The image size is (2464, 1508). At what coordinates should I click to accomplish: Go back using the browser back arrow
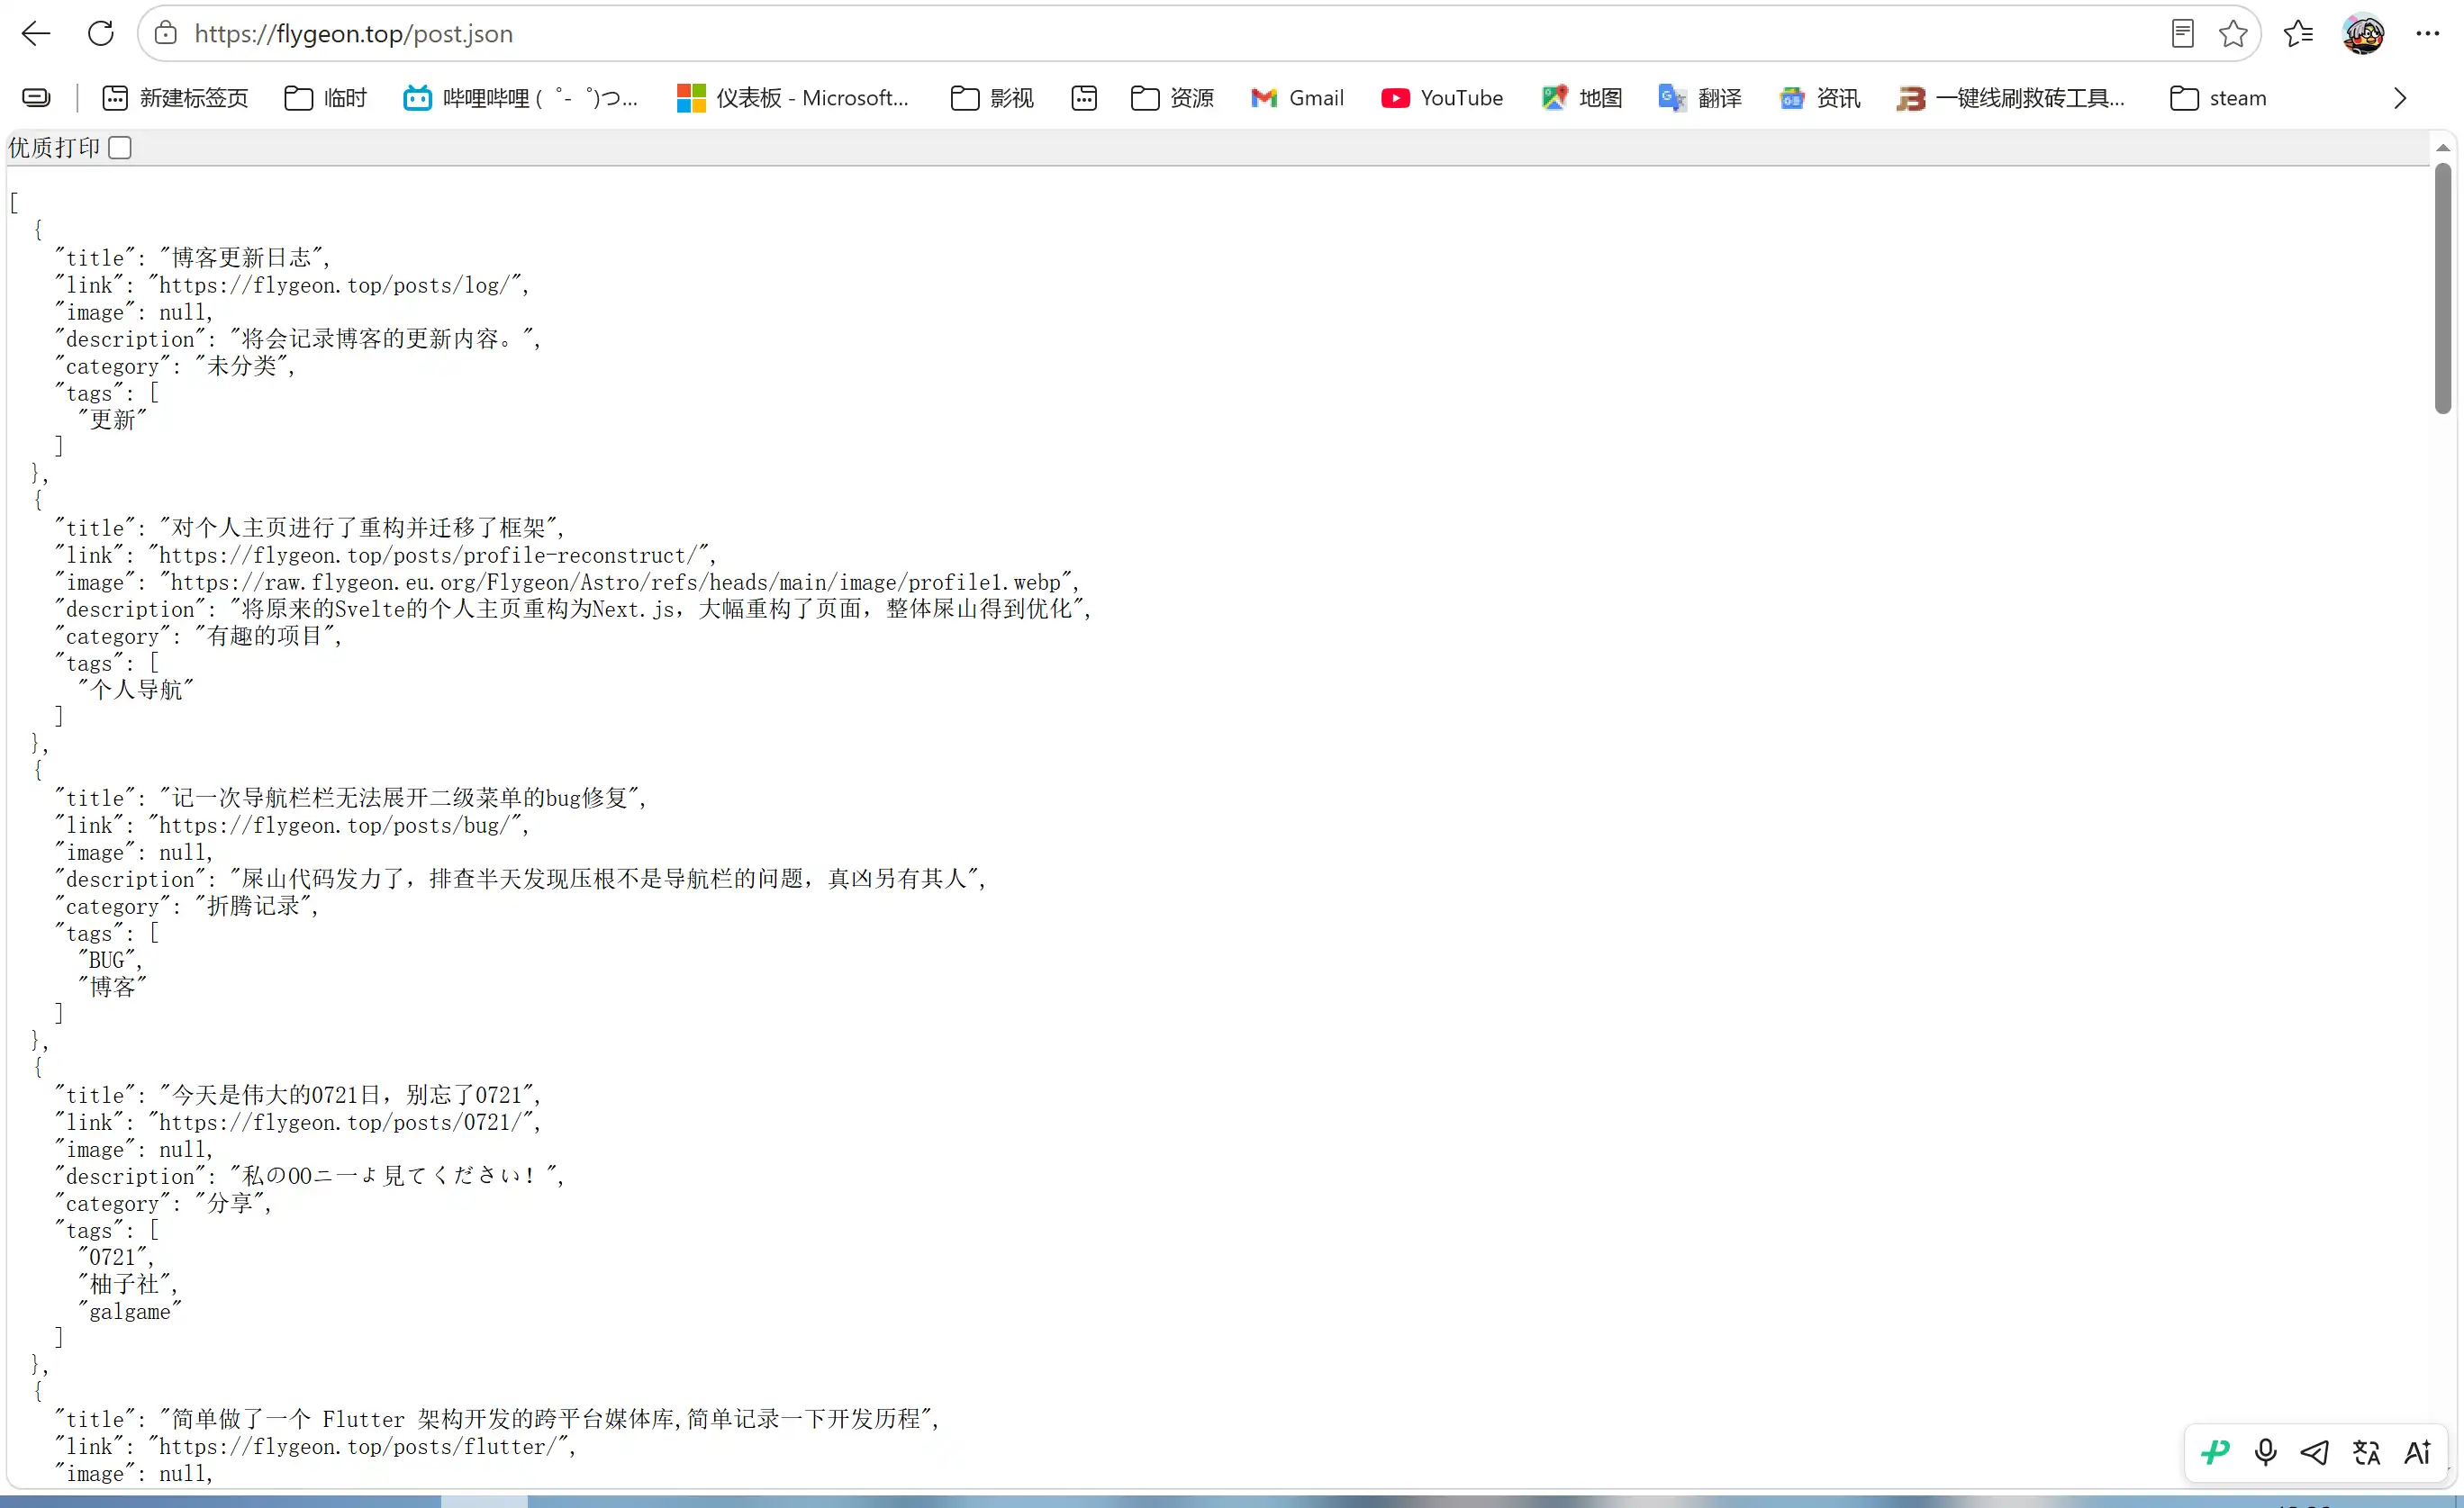tap(36, 33)
